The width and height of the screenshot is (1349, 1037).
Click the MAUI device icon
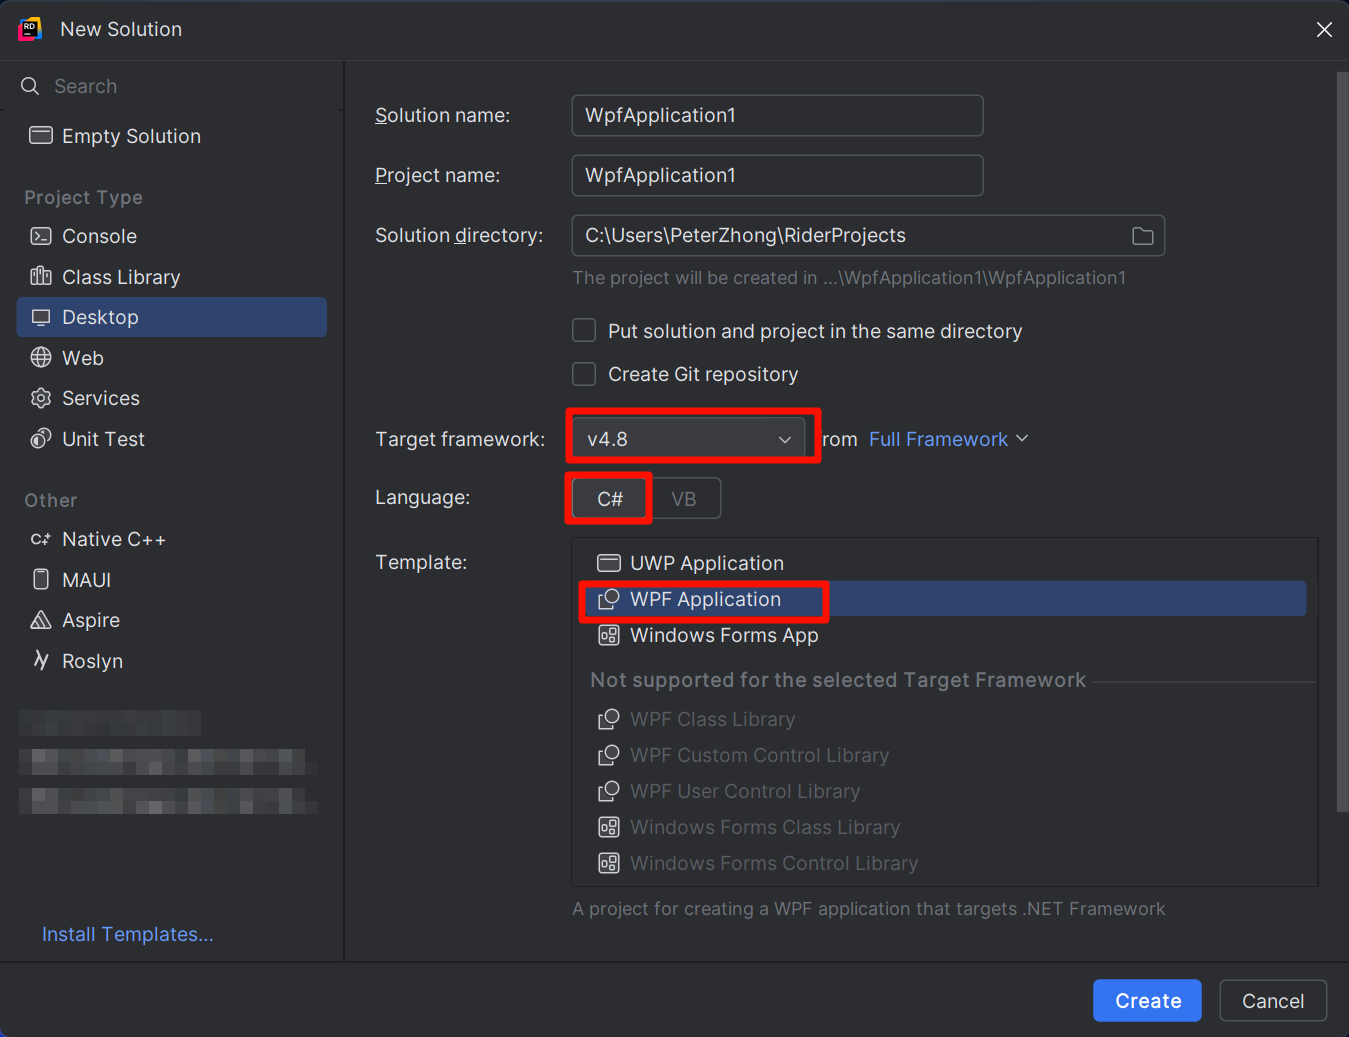[41, 579]
